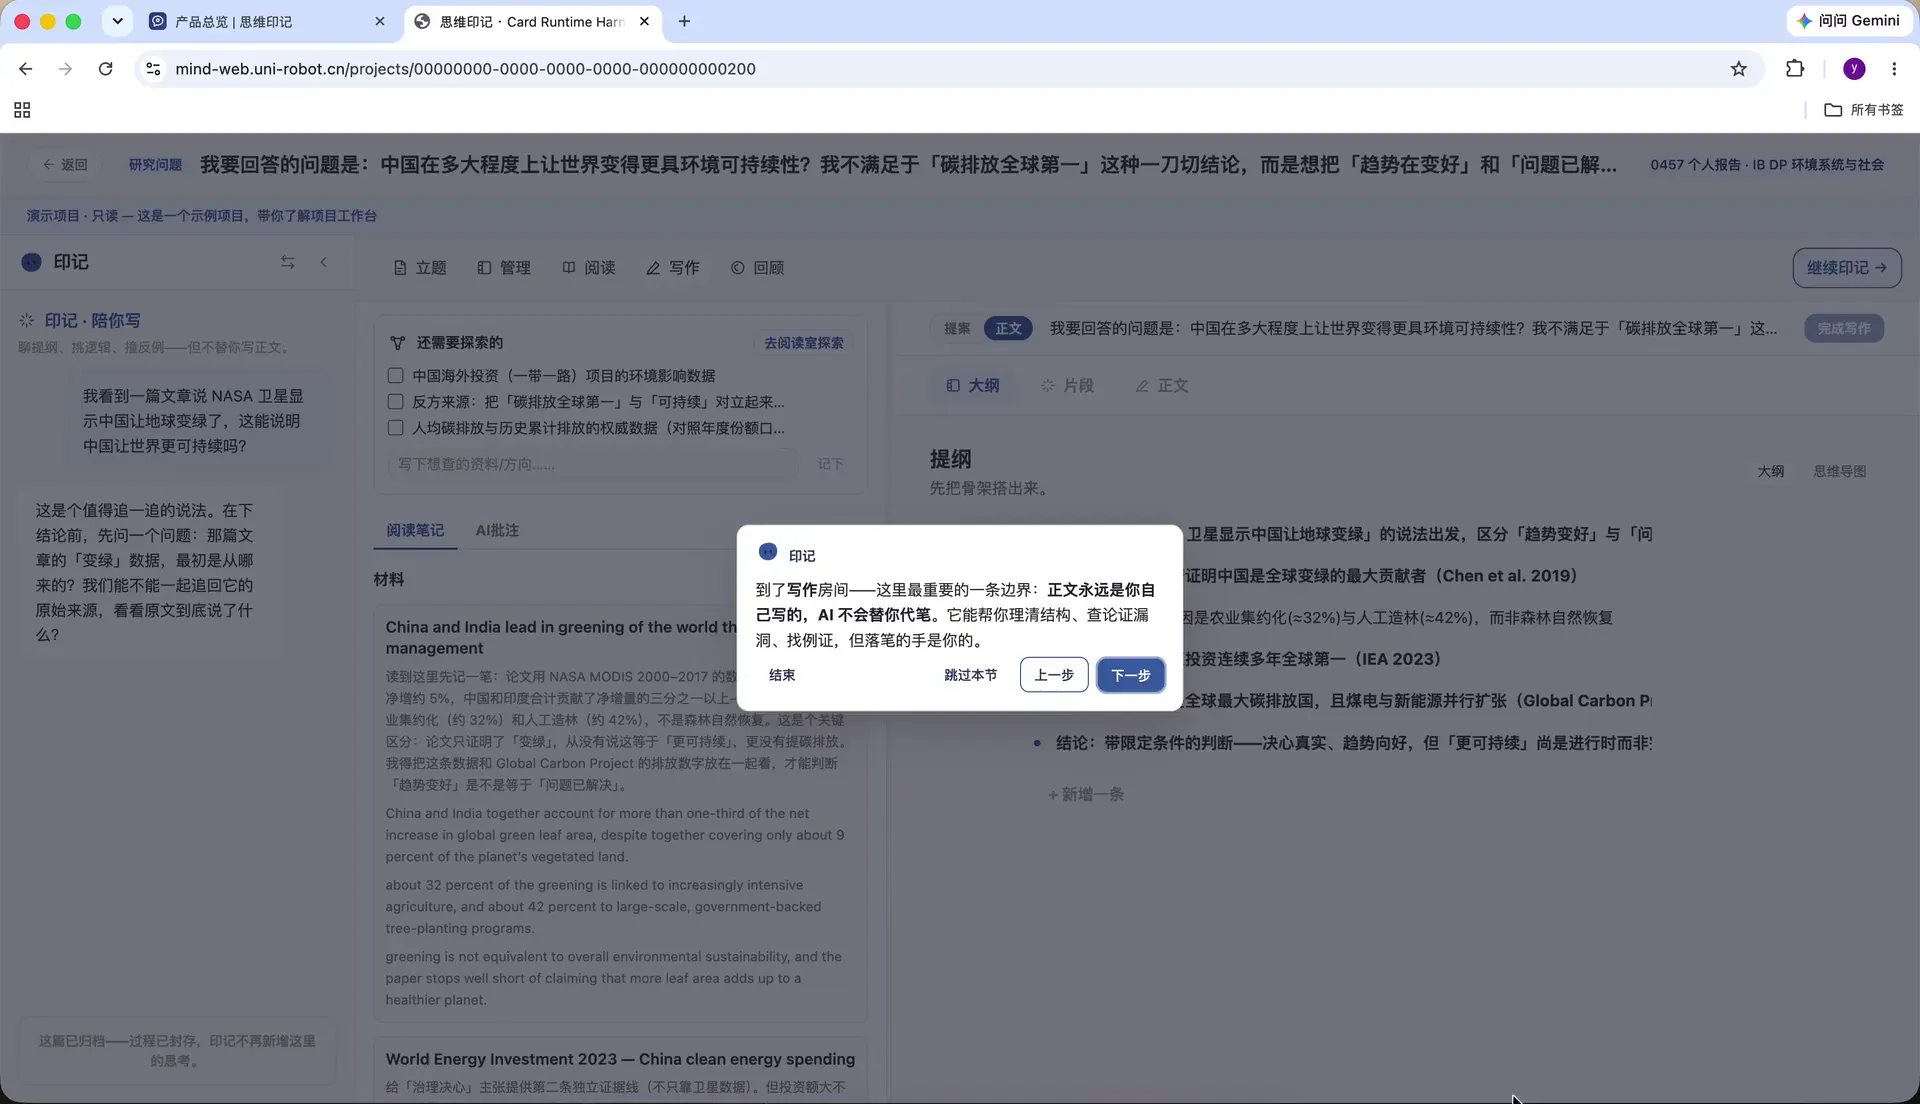Switch to AI批注 tab
This screenshot has width=1920, height=1104.
(497, 530)
